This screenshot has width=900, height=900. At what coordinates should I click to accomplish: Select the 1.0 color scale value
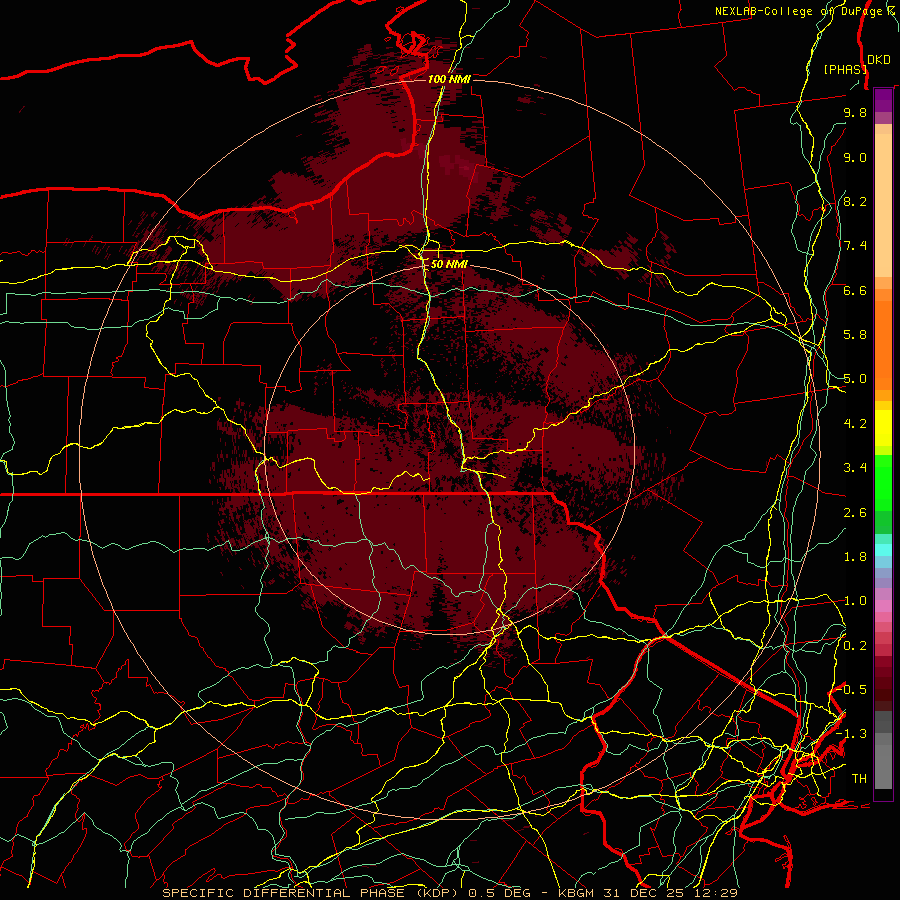[x=855, y=601]
